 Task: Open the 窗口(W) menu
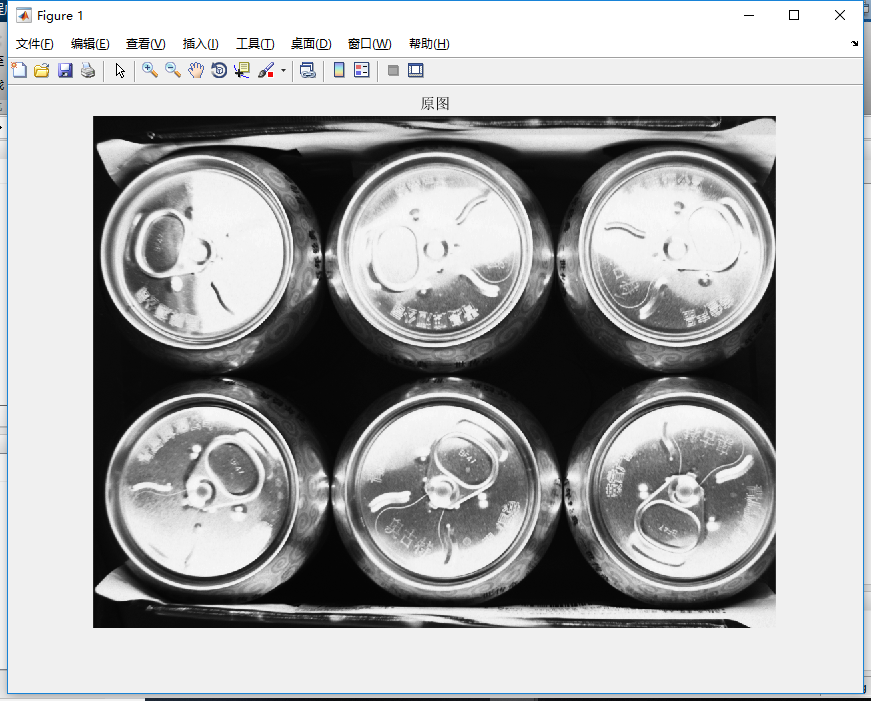(369, 44)
